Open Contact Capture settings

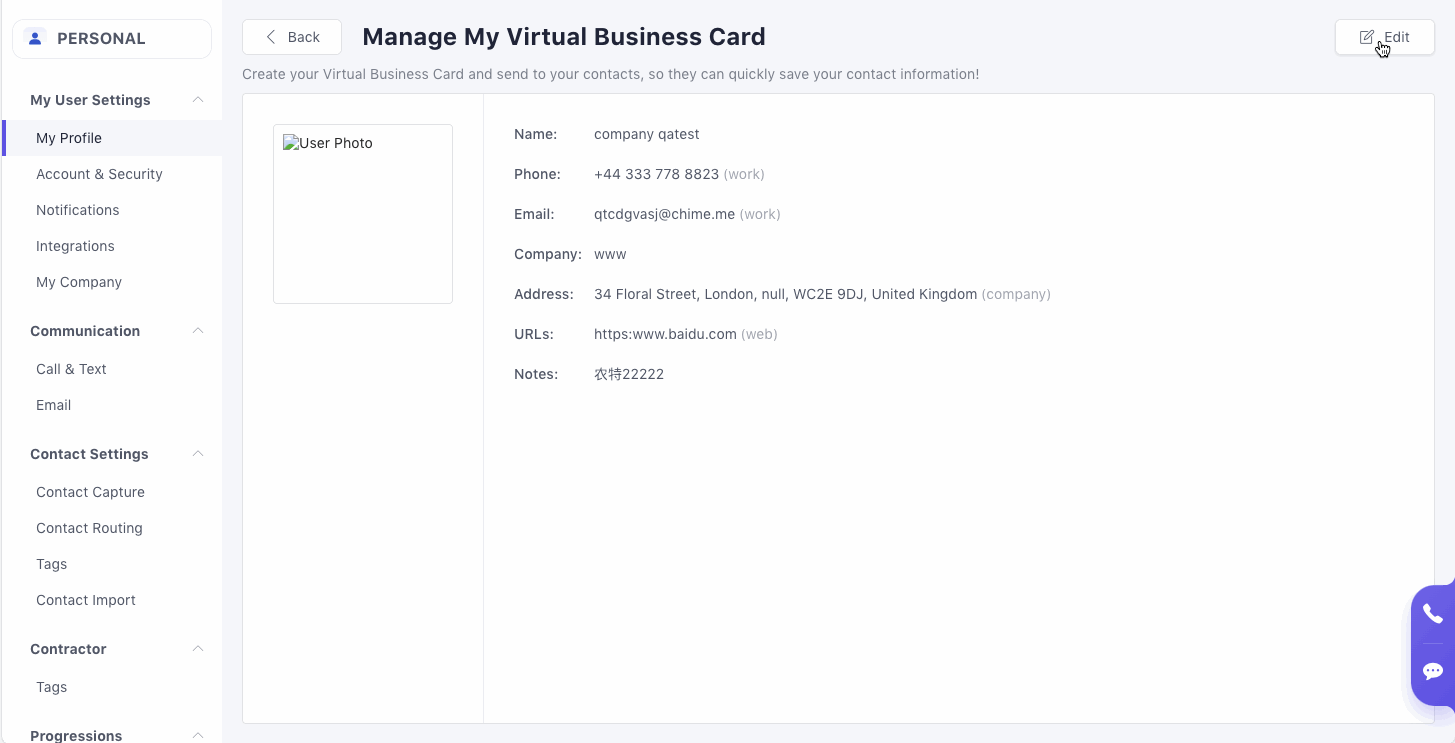[x=90, y=492]
